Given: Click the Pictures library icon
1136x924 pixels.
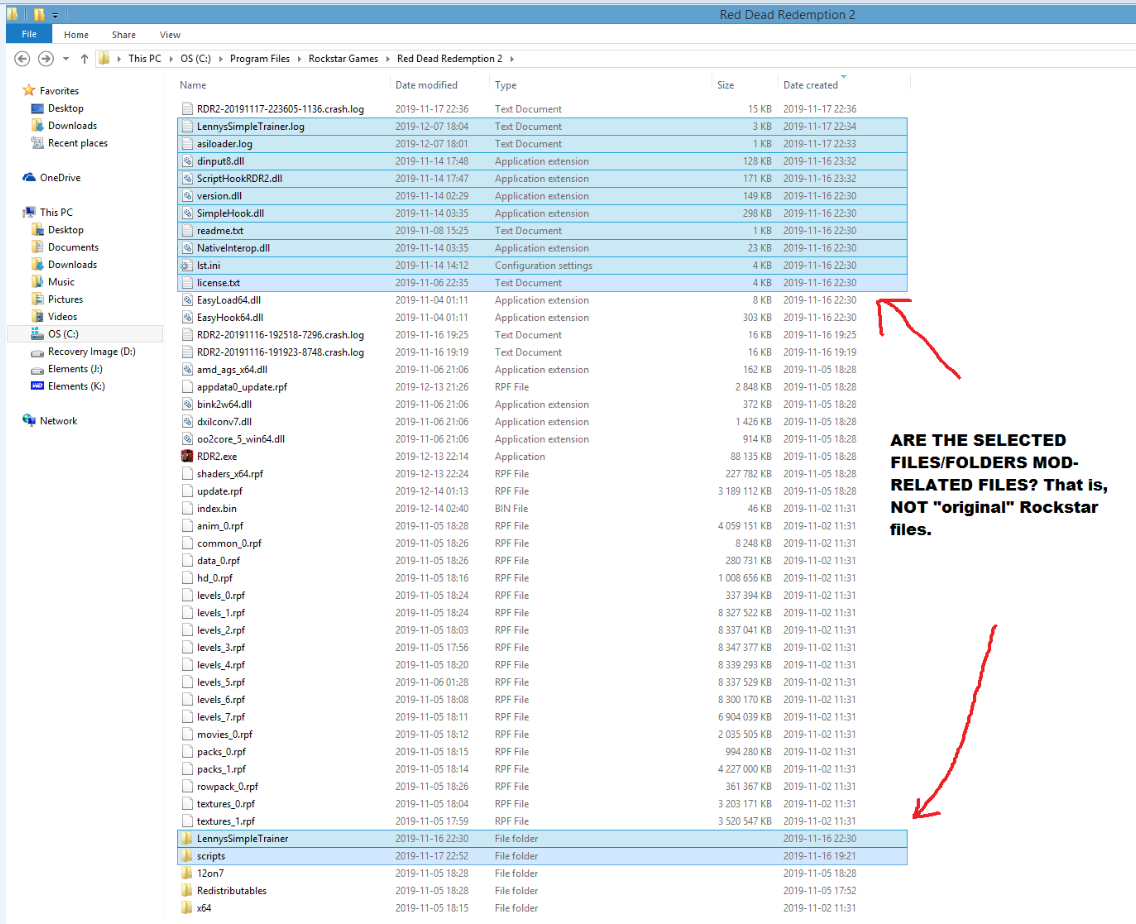Looking at the screenshot, I should [38, 299].
